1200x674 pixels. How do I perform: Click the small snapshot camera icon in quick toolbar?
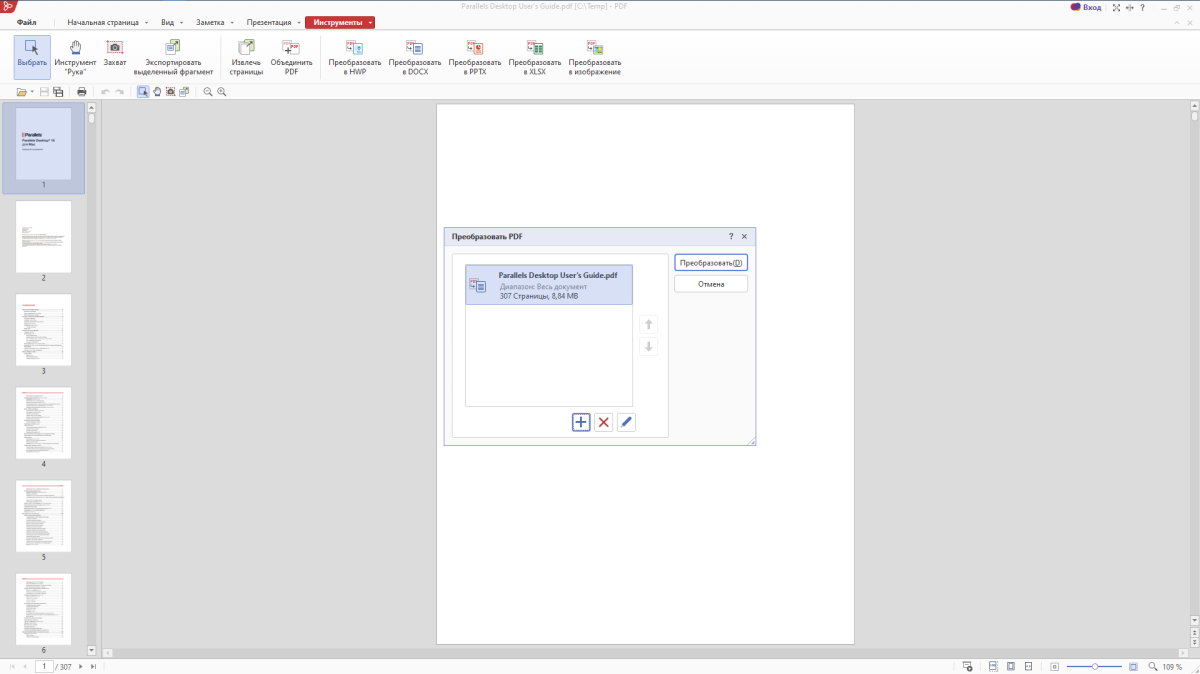click(x=171, y=92)
